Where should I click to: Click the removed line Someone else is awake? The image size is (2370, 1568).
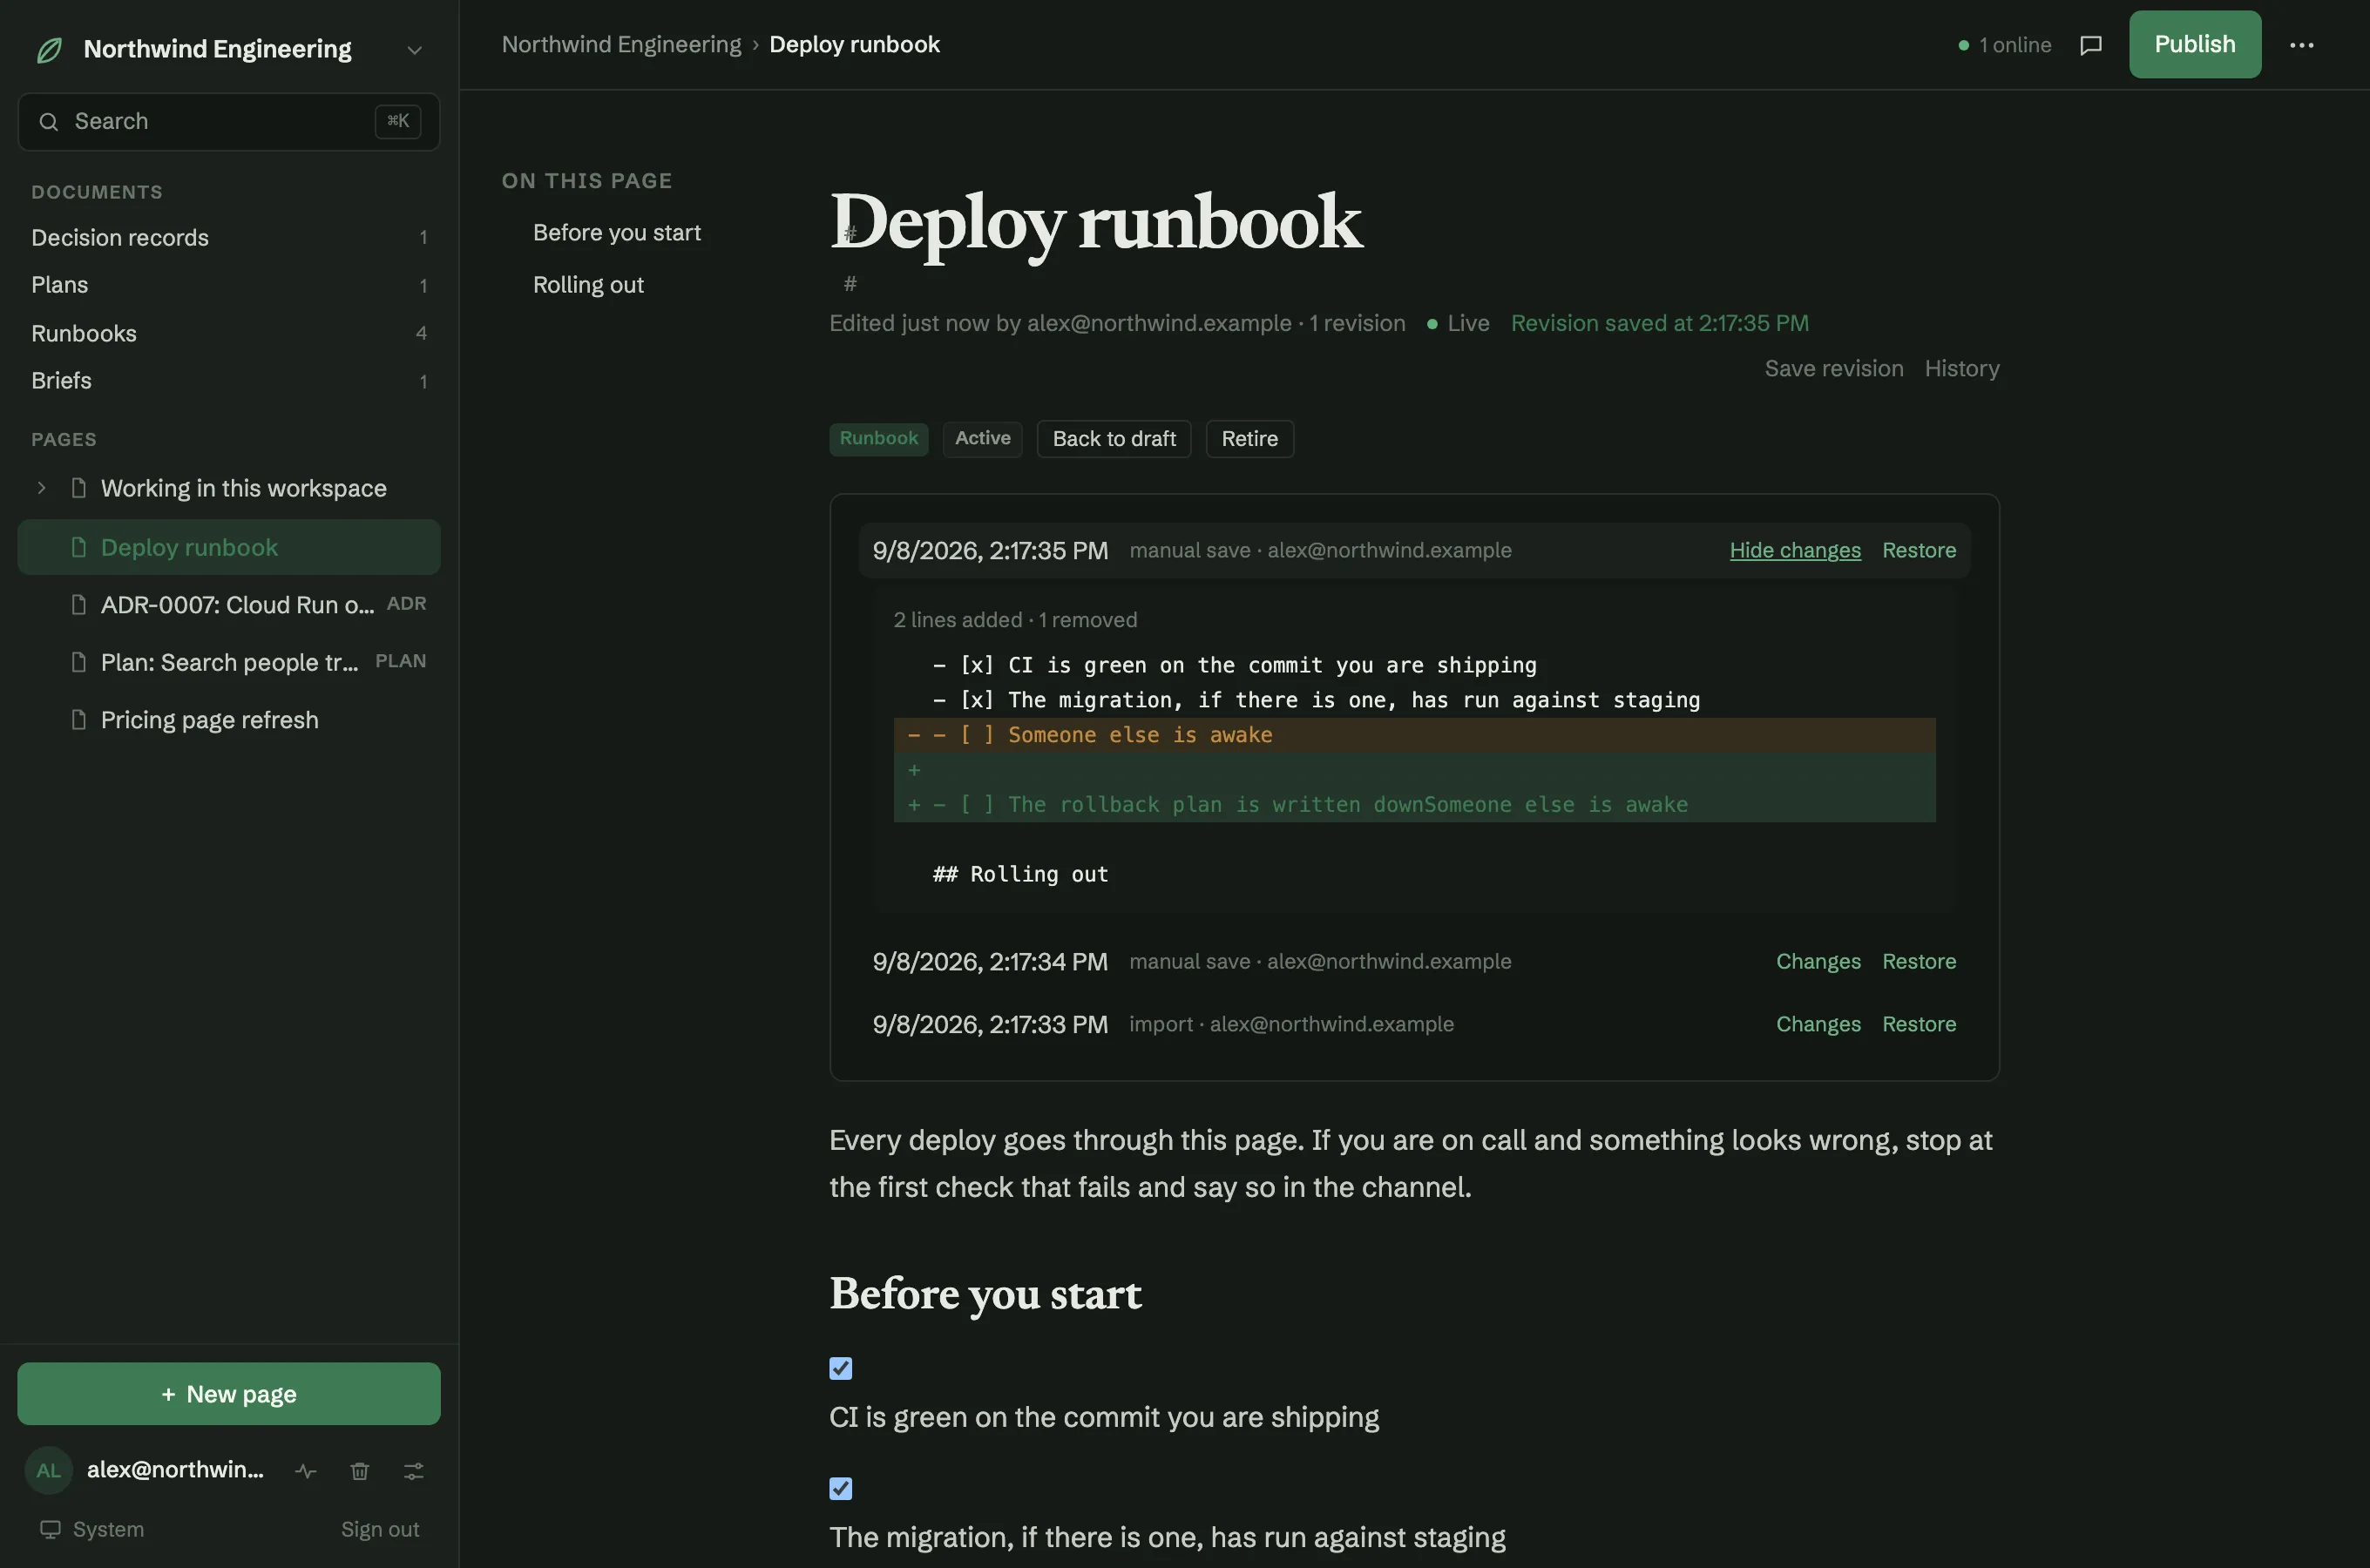[1414, 735]
